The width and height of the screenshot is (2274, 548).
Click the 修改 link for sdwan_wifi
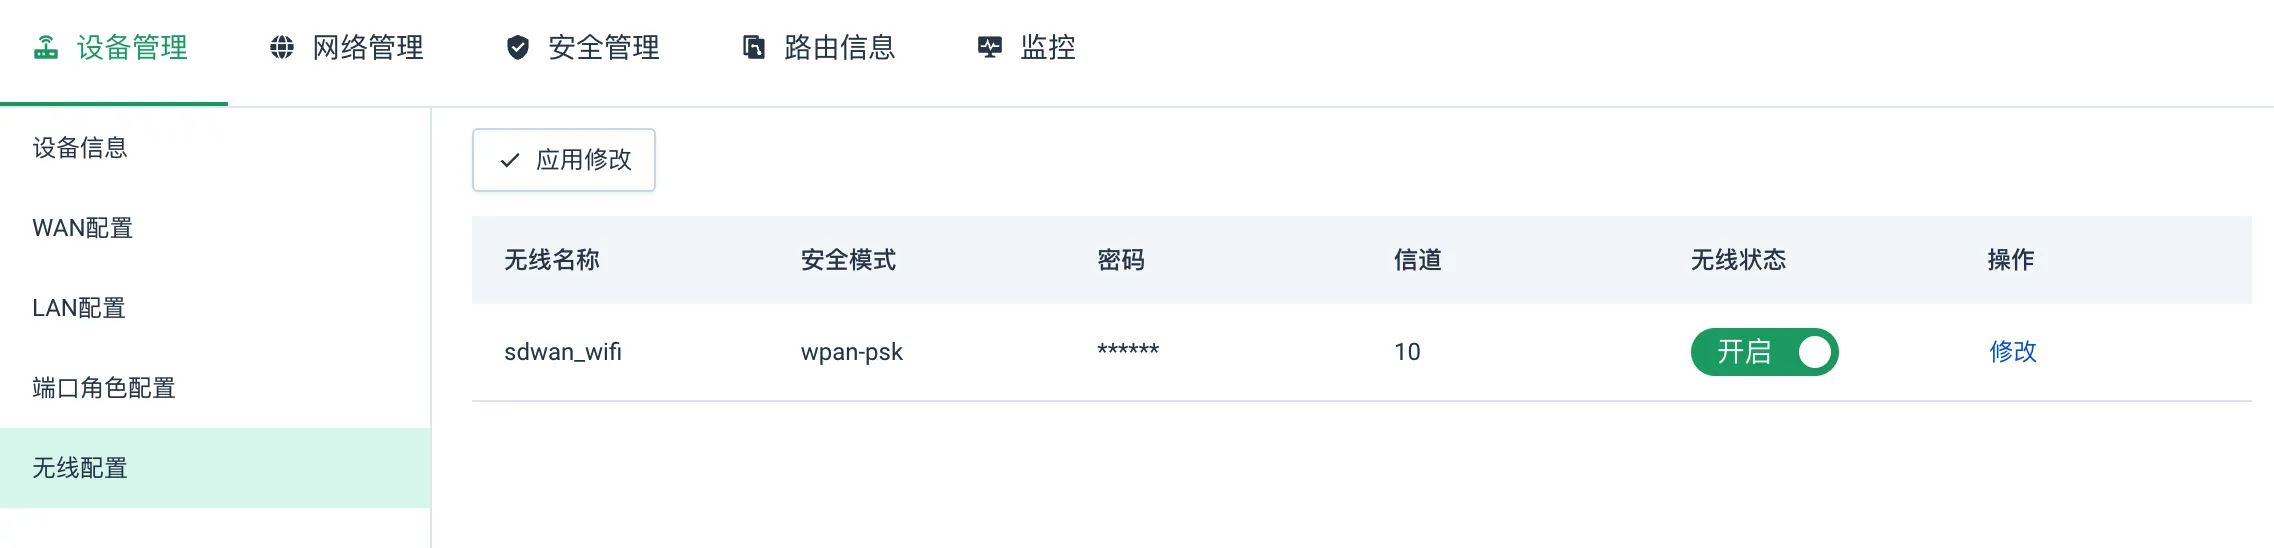click(x=2013, y=352)
